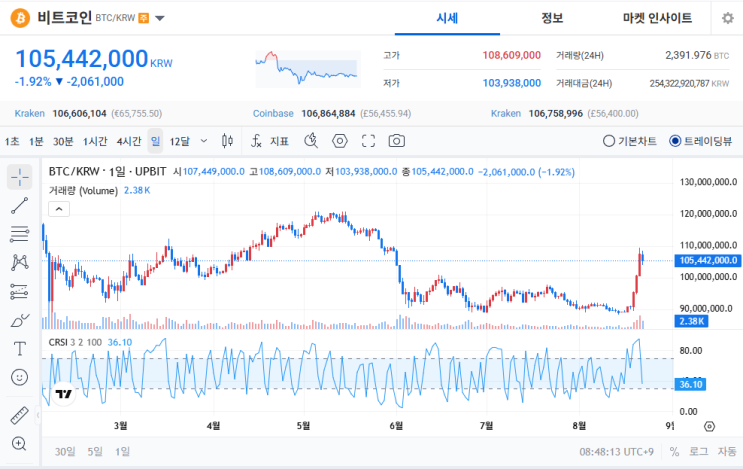The width and height of the screenshot is (743, 469).
Task: Open the 시세 tab
Action: [447, 18]
